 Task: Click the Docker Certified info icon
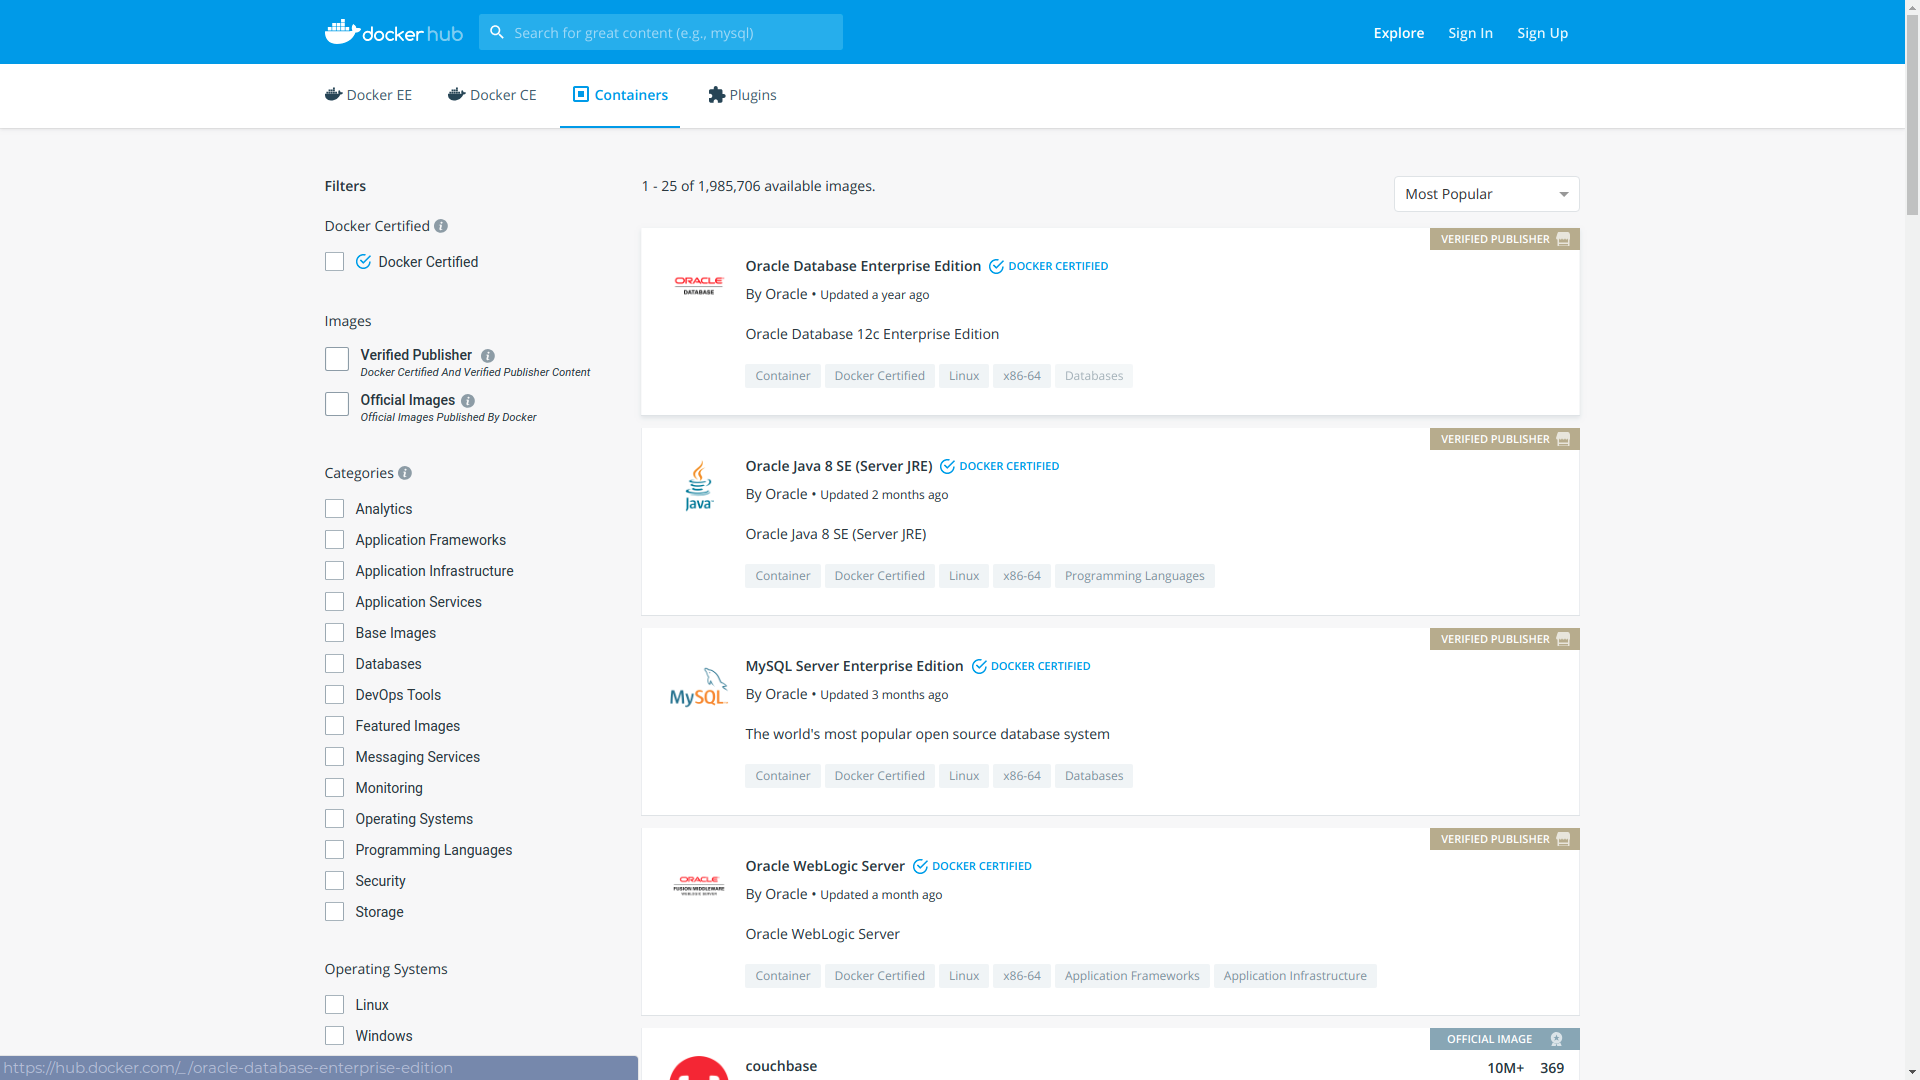[x=441, y=226]
